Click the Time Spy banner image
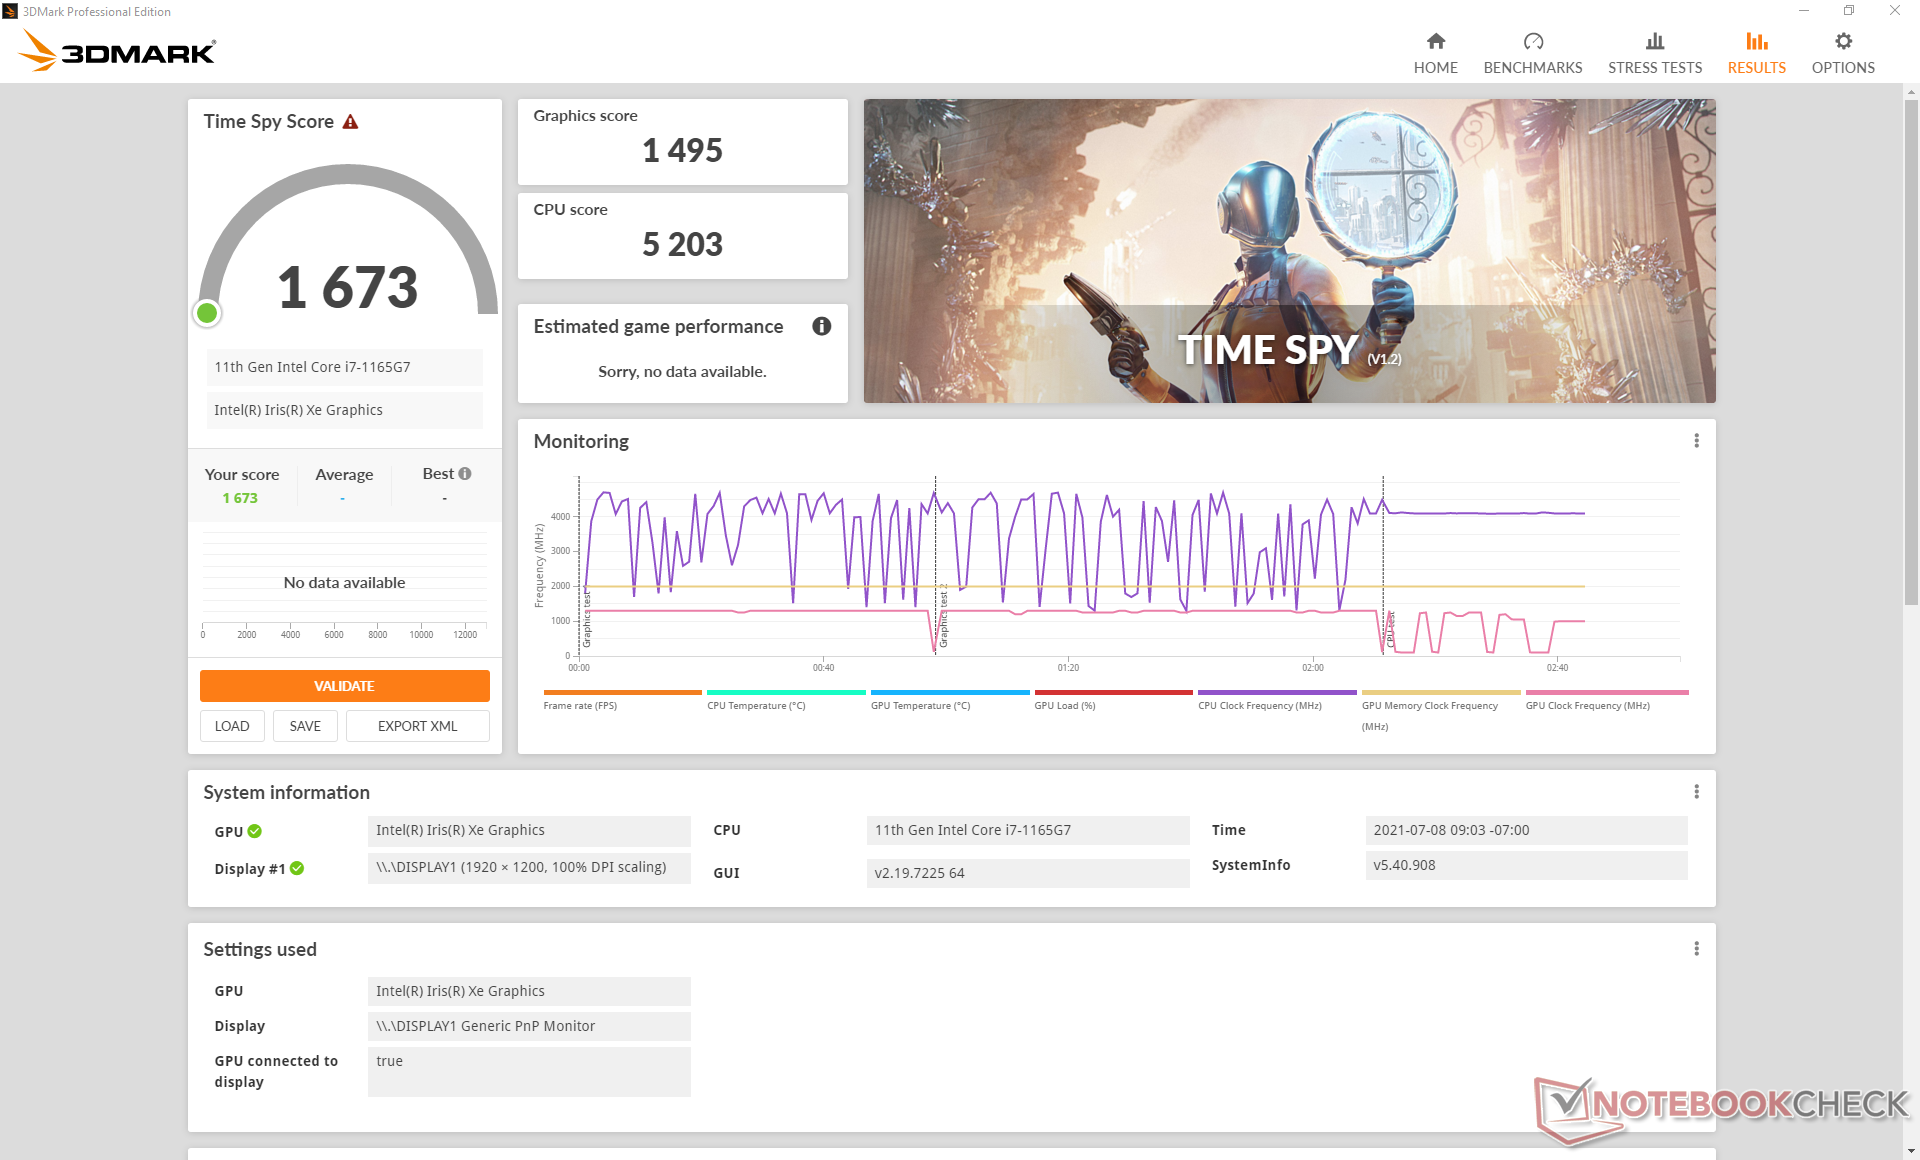 [1289, 251]
